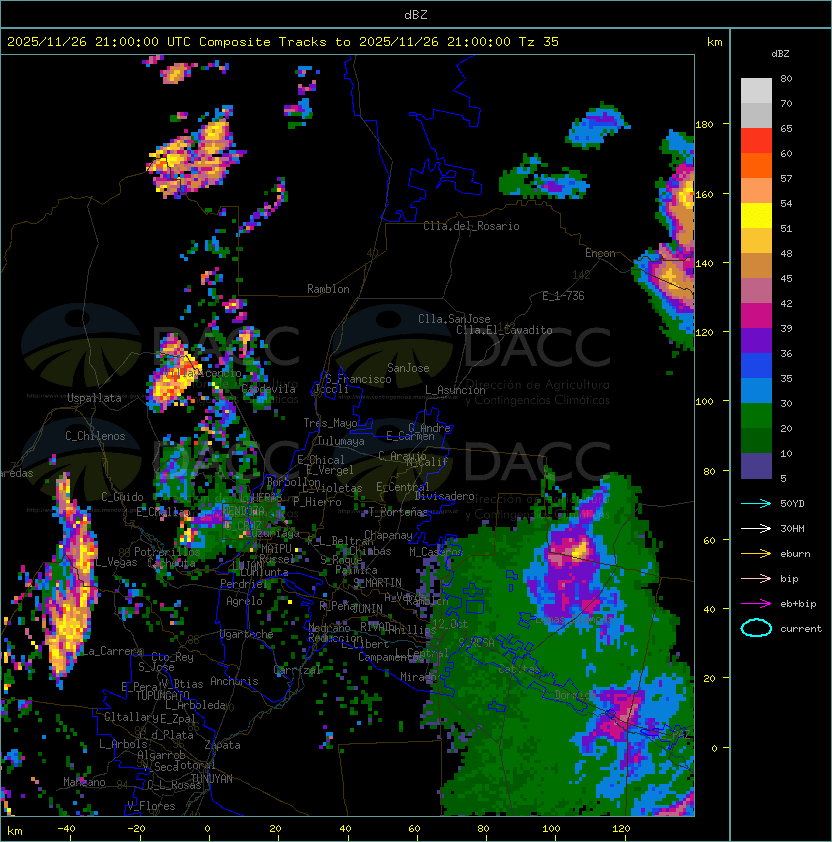Image resolution: width=832 pixels, height=842 pixels.
Task: Click the 'S_Francisco' map label
Action: coord(358,379)
